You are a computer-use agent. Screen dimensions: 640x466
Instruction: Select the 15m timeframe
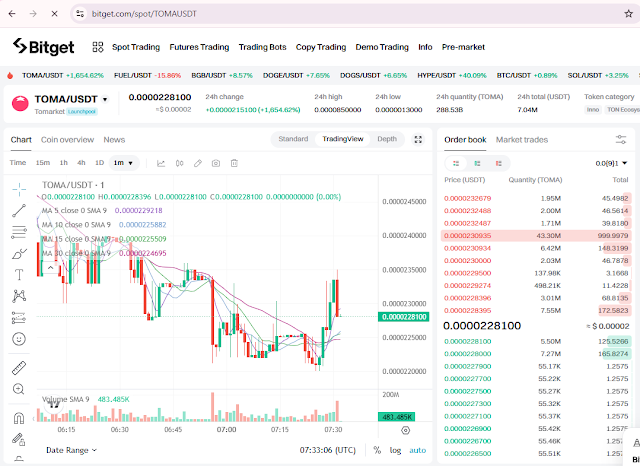pyautogui.click(x=43, y=163)
